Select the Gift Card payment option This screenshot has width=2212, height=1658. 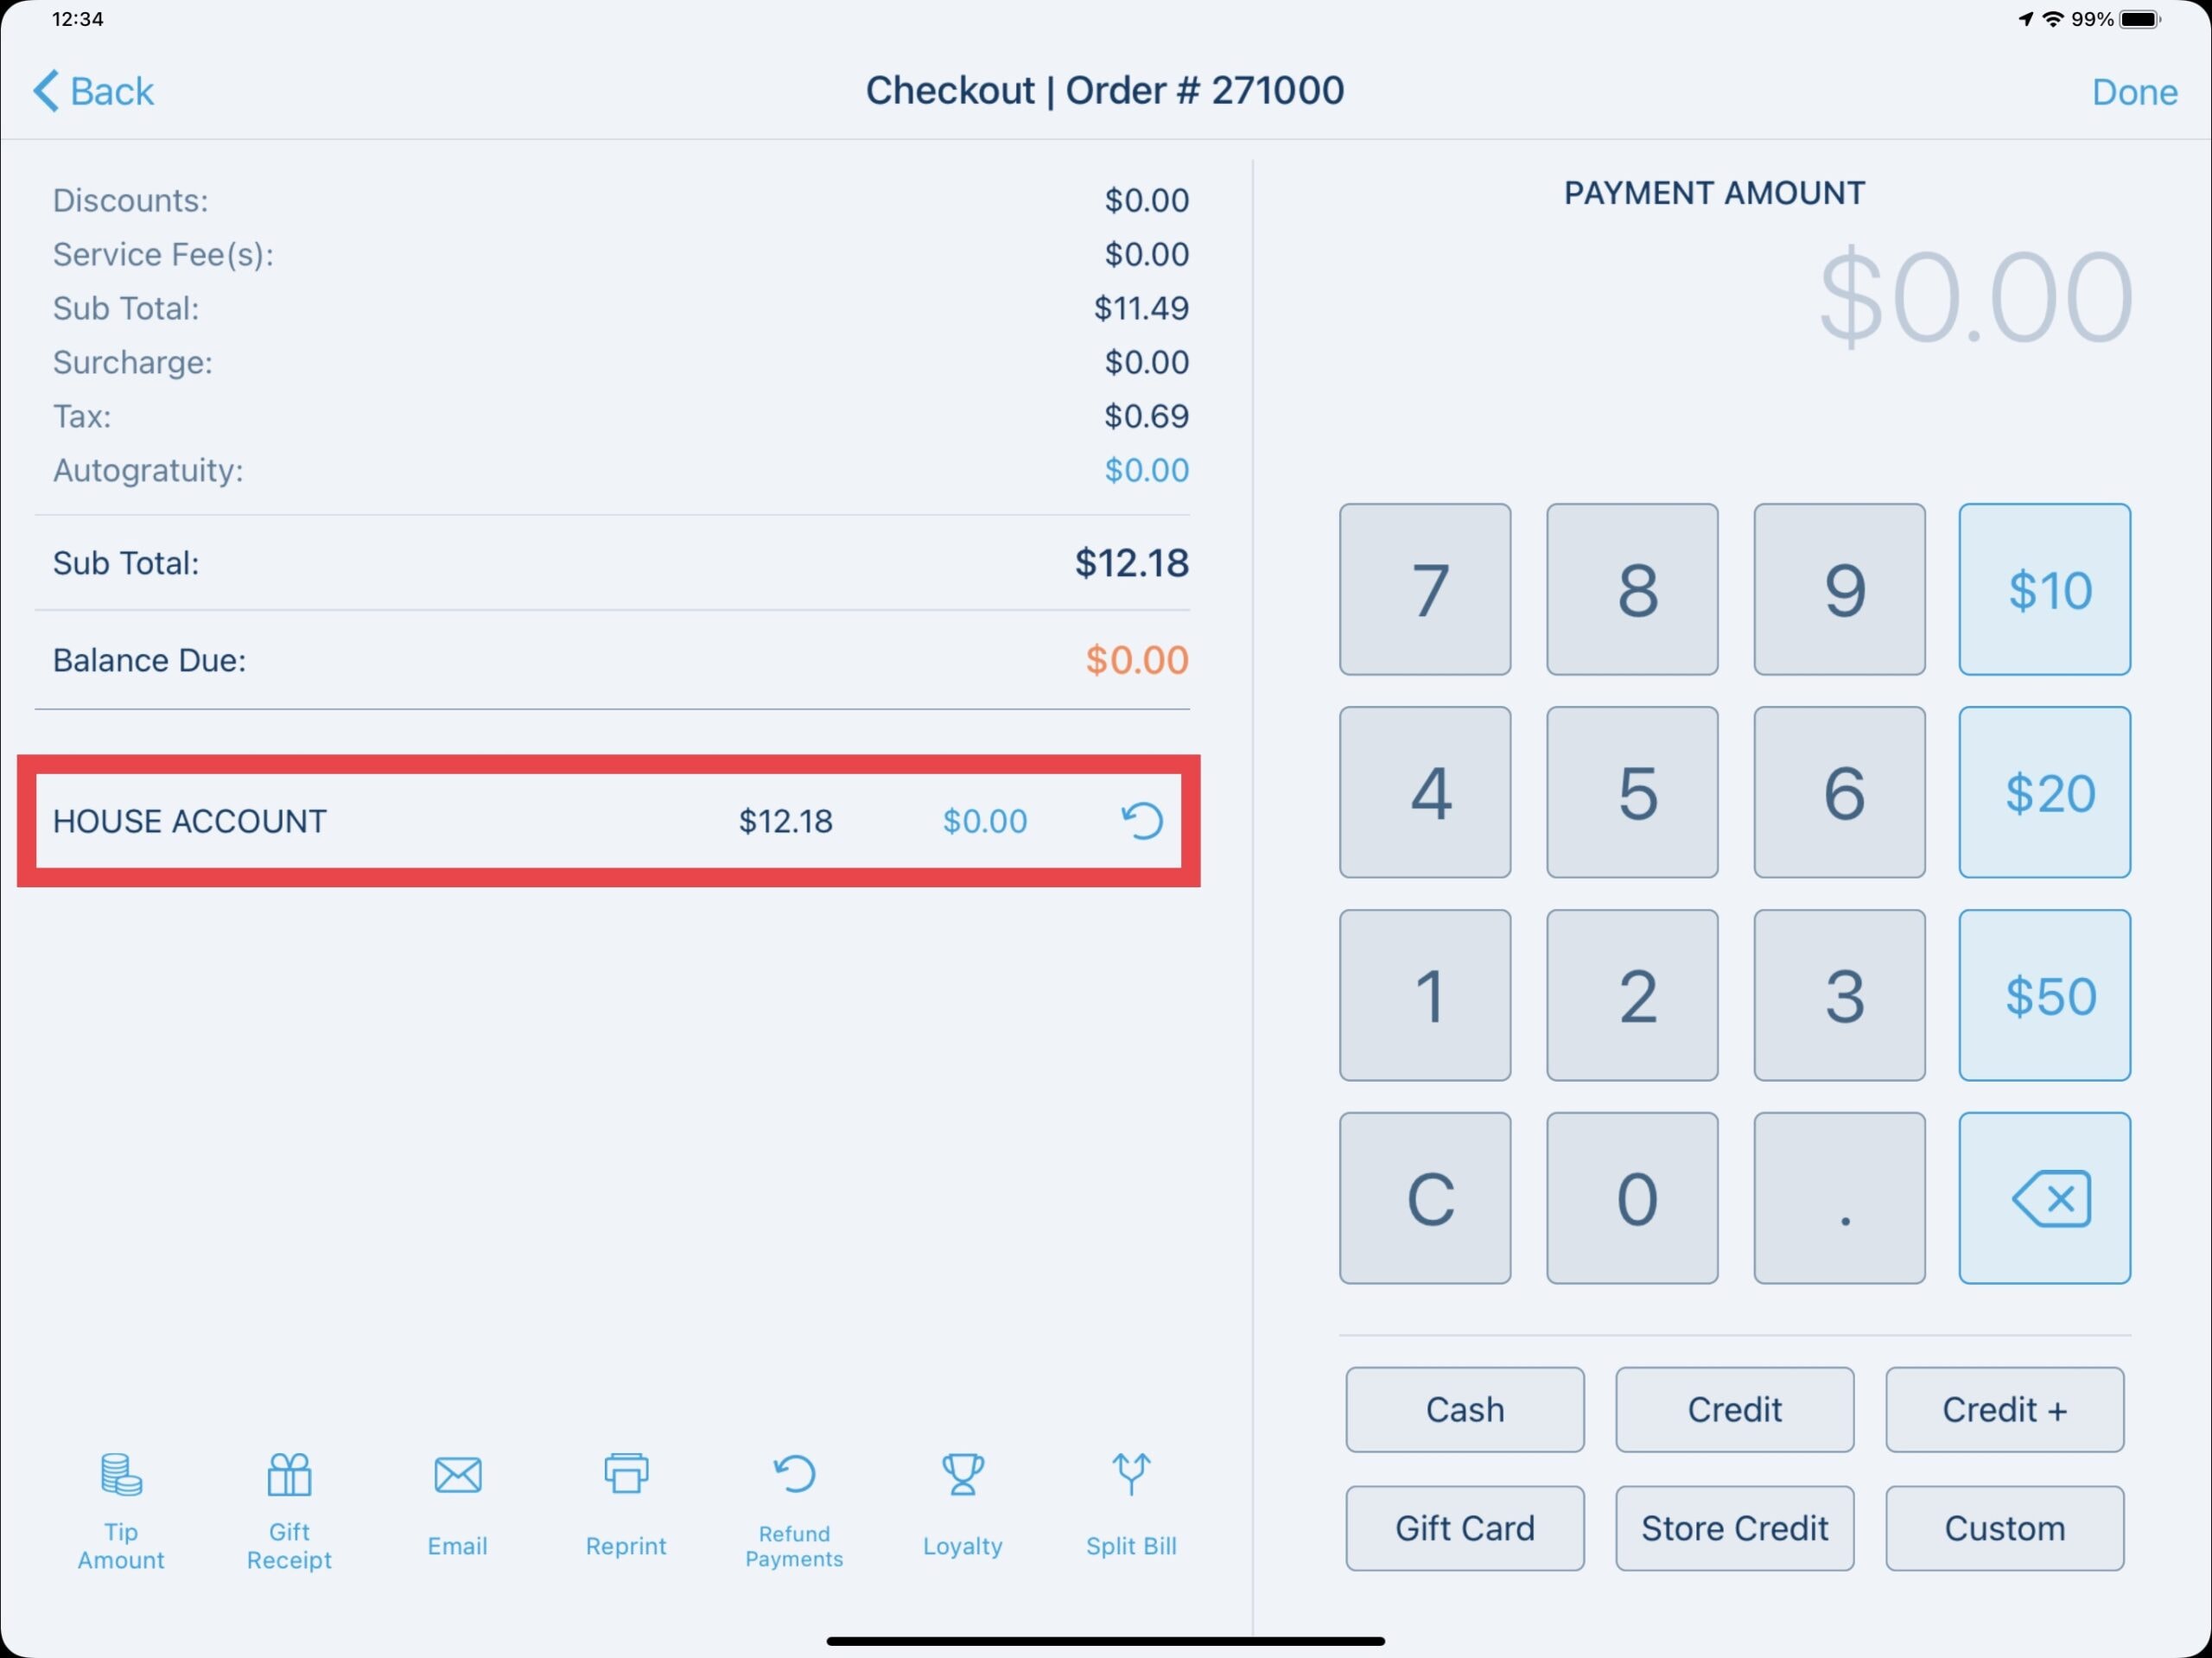[x=1465, y=1528]
